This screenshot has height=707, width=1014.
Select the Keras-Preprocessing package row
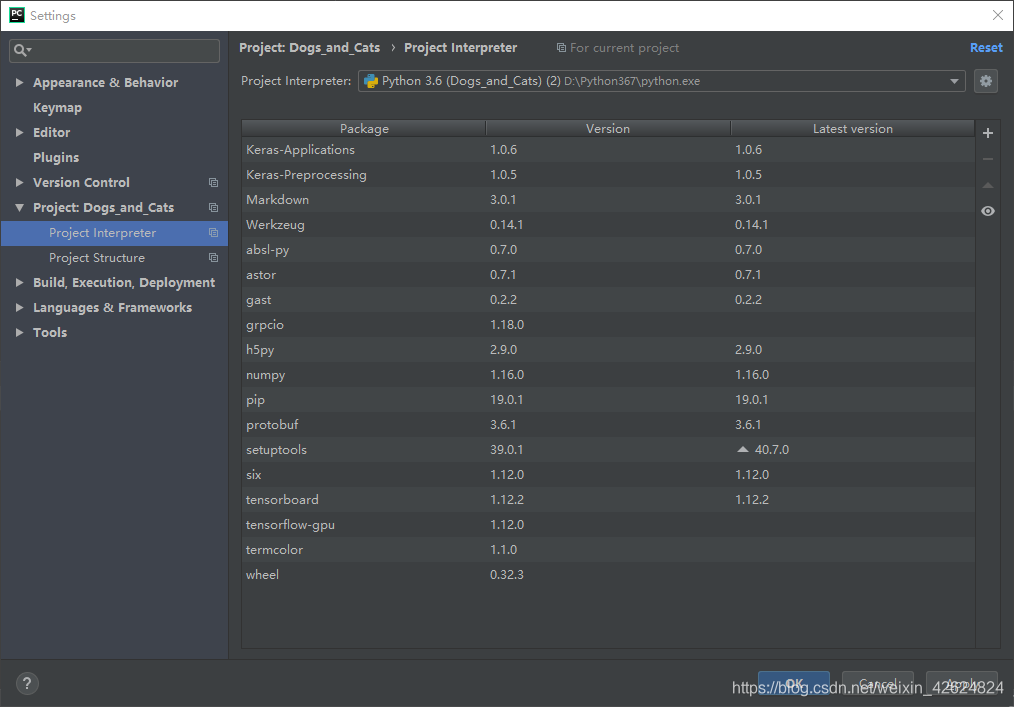pyautogui.click(x=608, y=175)
